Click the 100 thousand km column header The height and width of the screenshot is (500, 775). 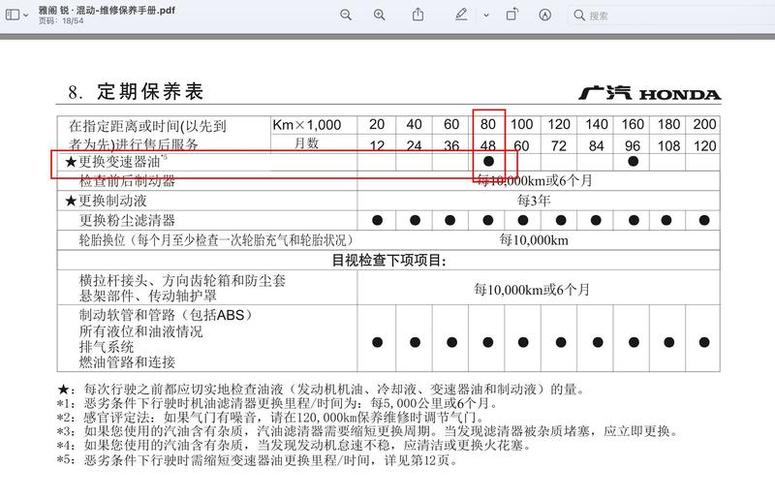(522, 125)
